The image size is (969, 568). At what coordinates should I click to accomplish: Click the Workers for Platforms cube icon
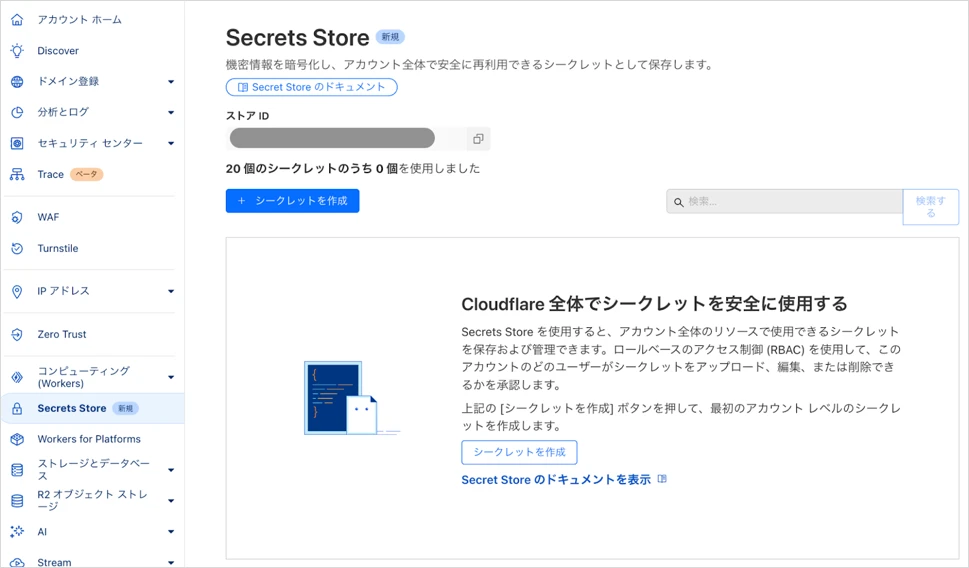pyautogui.click(x=17, y=439)
